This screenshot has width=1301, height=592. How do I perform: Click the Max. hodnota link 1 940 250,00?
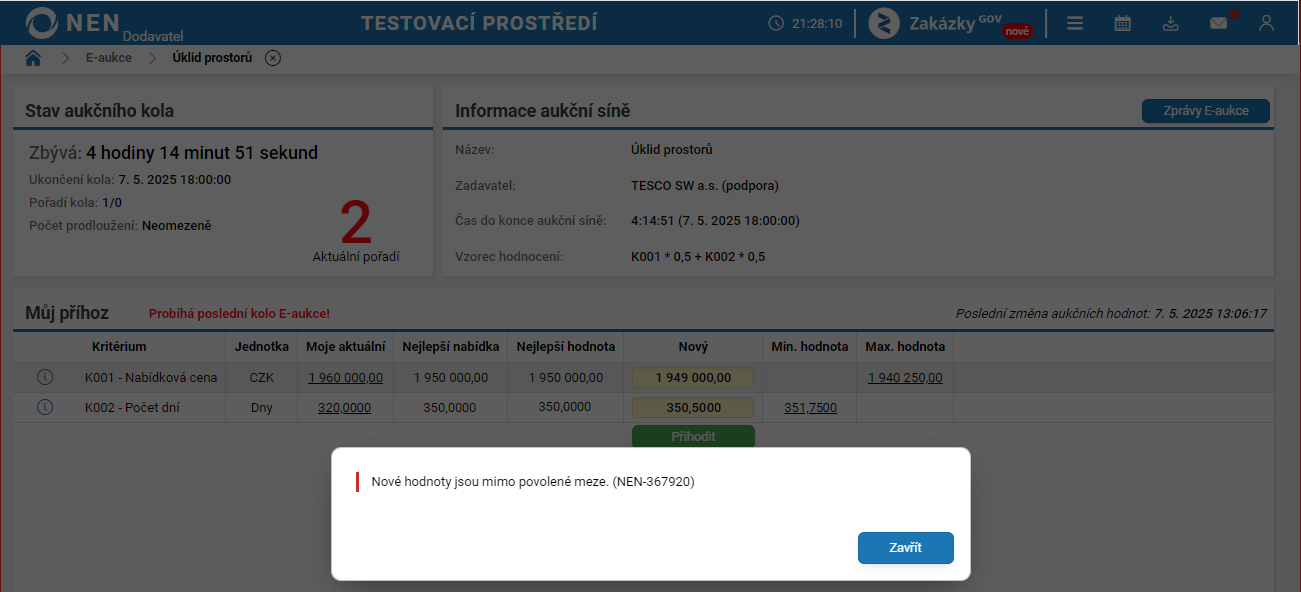(x=905, y=378)
